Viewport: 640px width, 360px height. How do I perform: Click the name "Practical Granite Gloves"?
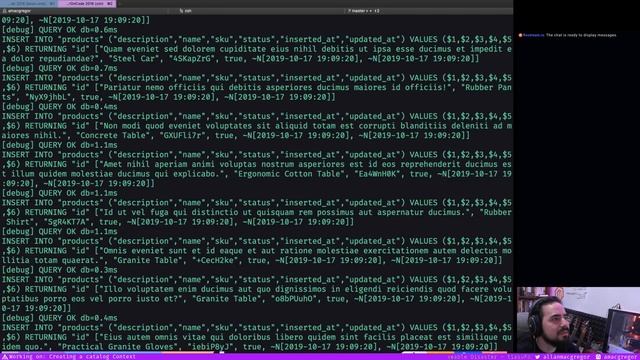[119, 347]
